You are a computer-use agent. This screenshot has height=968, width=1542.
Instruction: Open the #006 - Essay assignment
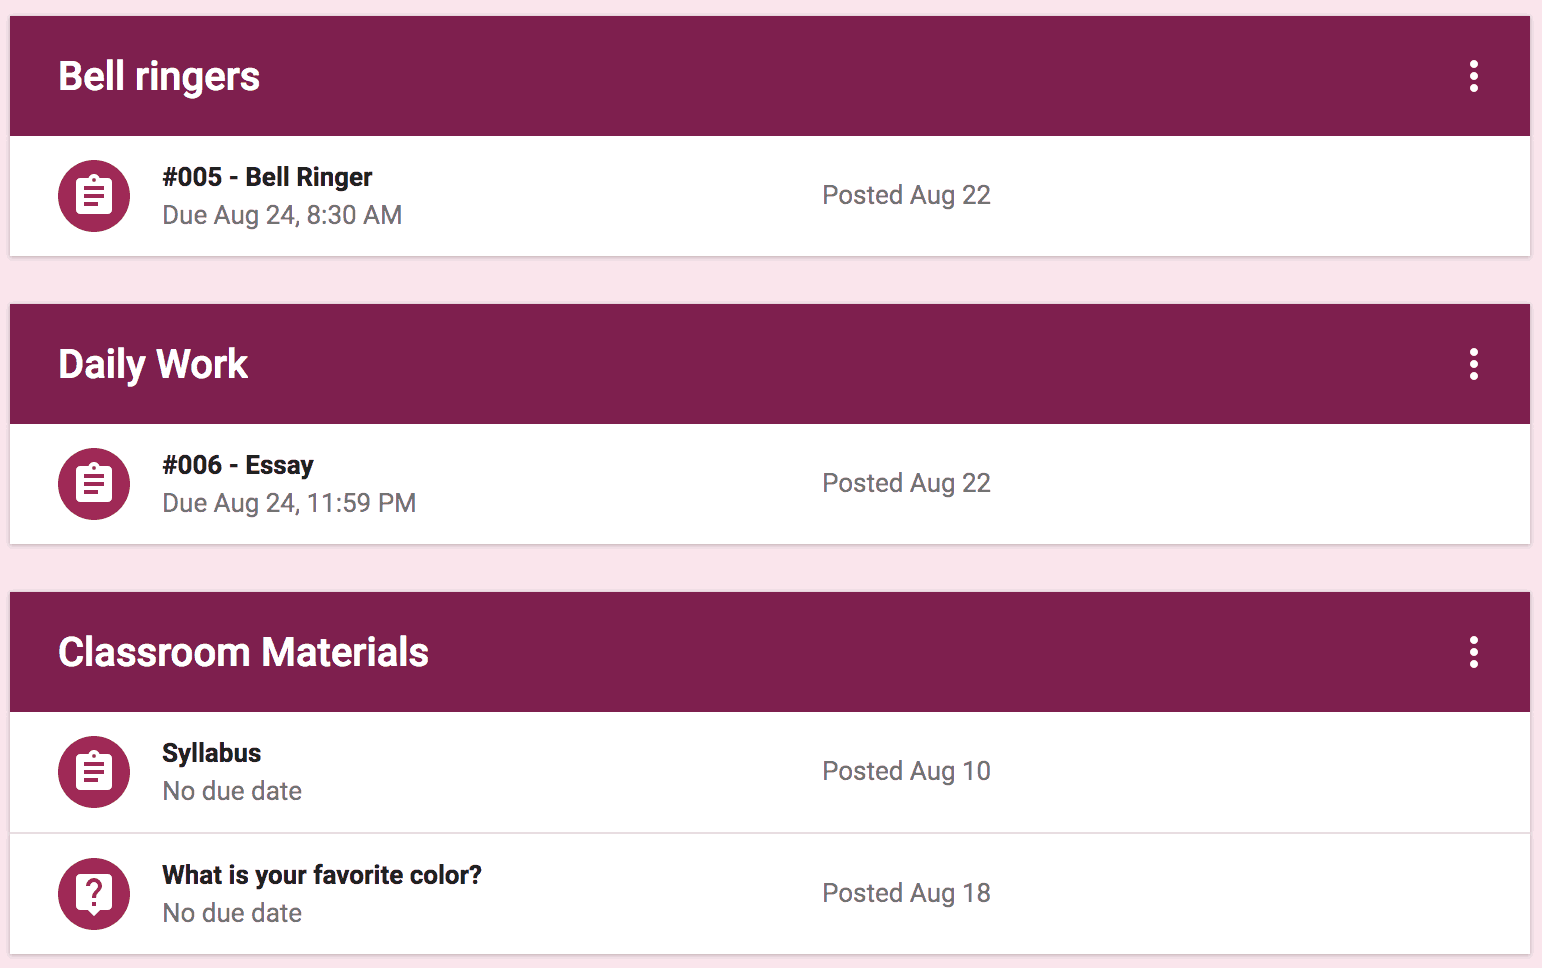coord(238,465)
